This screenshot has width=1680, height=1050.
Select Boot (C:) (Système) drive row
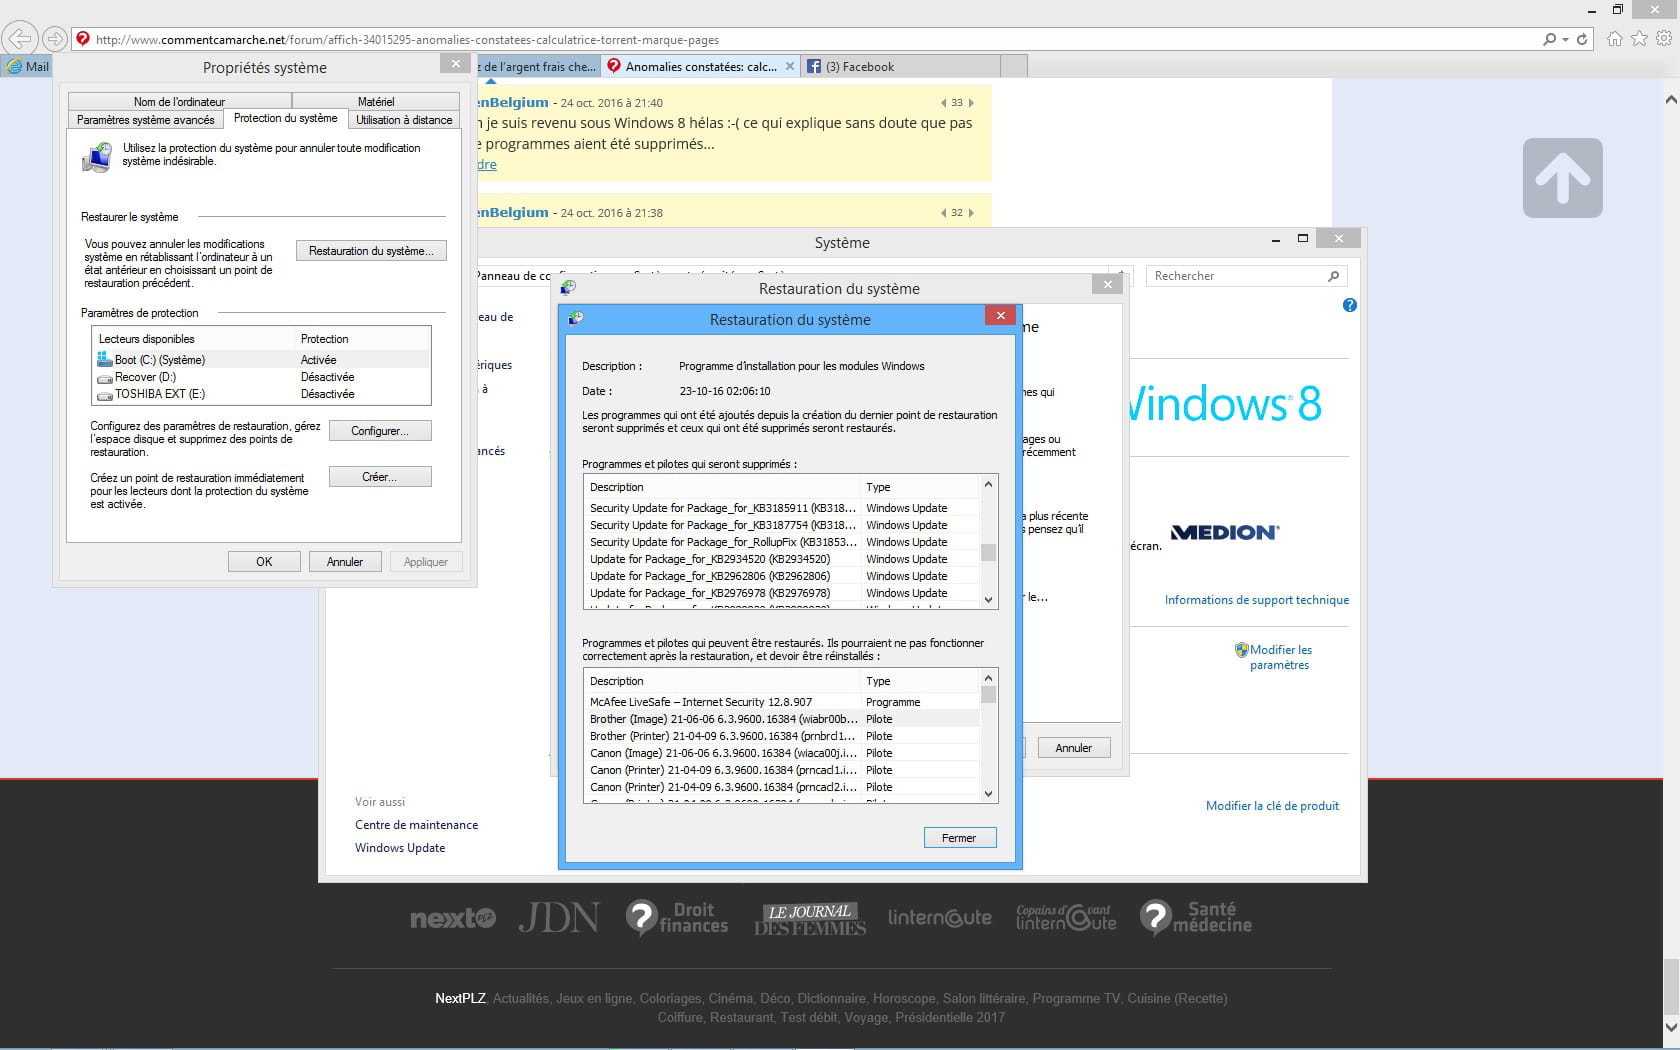[261, 360]
